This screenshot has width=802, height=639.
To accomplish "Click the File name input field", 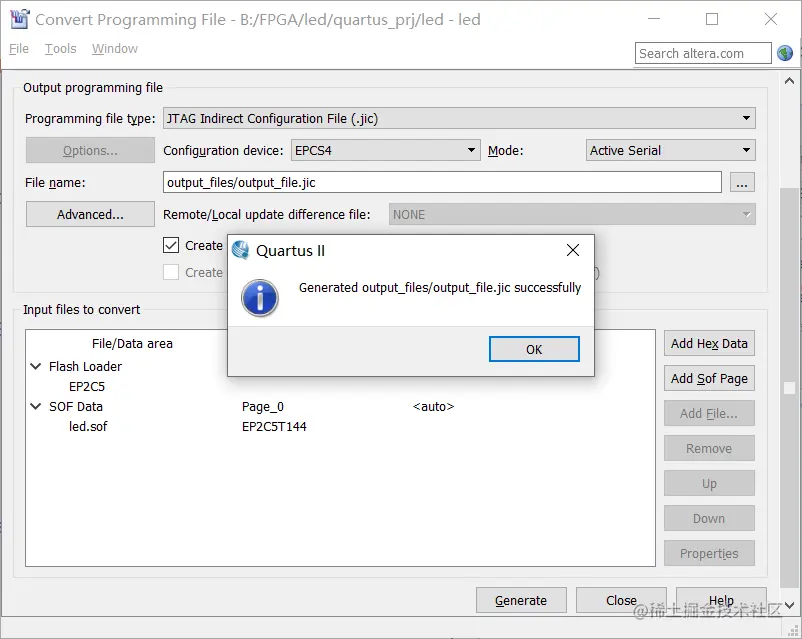I will click(442, 182).
